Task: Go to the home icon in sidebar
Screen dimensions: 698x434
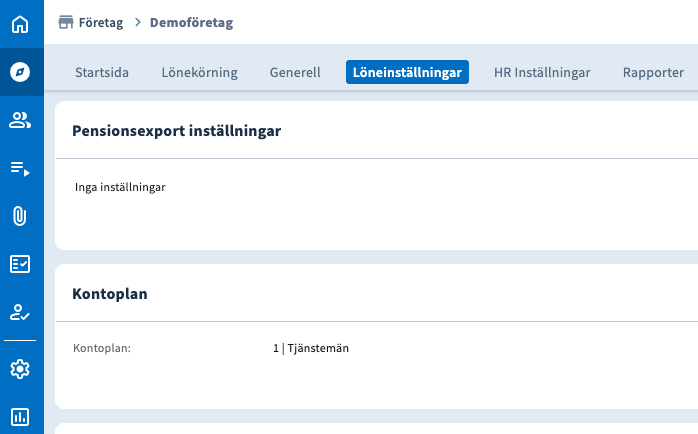Action: [x=20, y=24]
